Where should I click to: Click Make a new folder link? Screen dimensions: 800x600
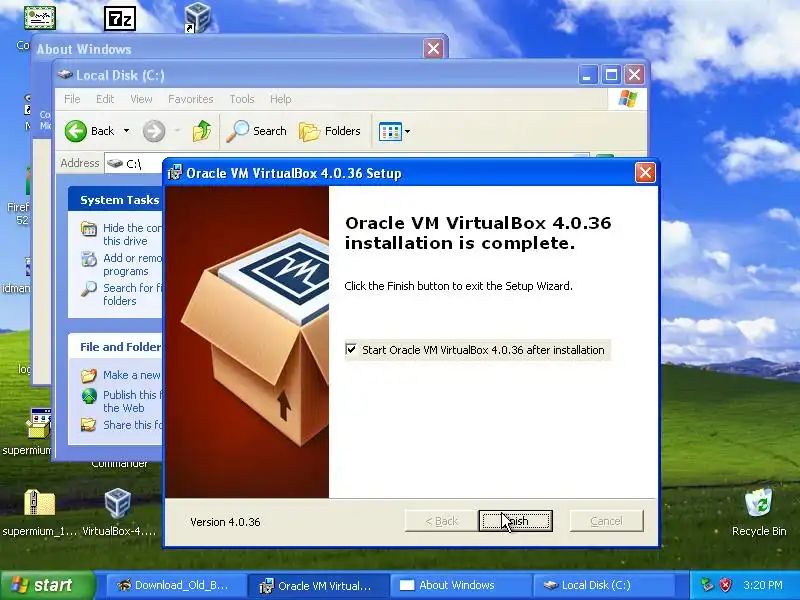(x=132, y=375)
